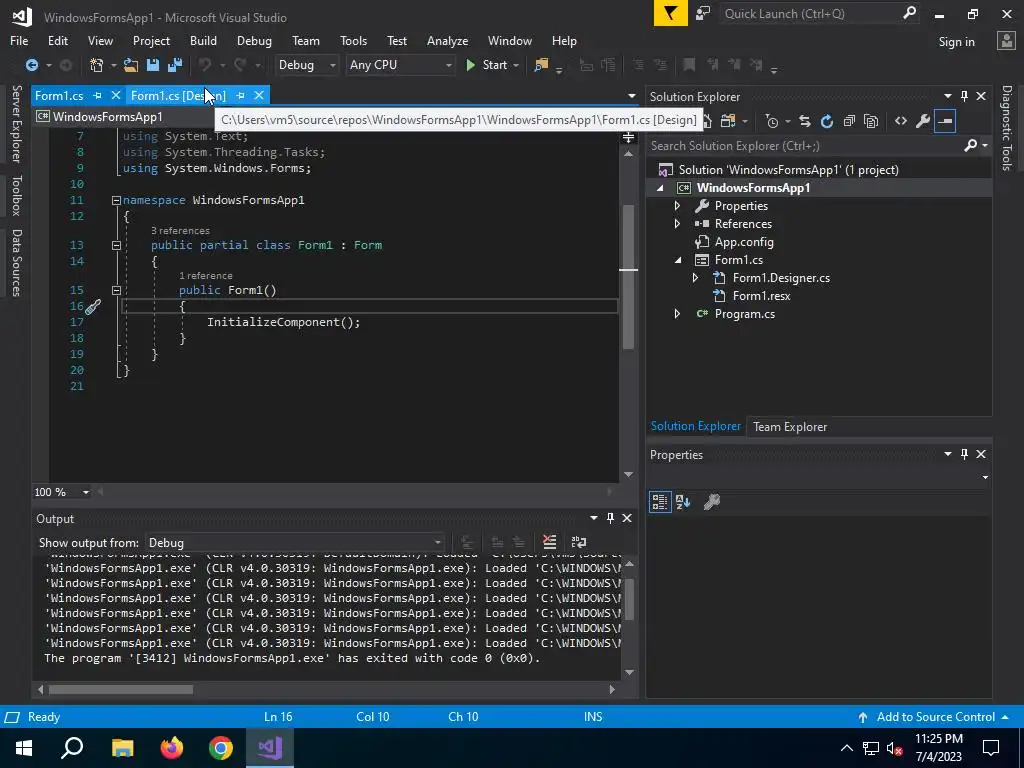Click the View Code icon in Solution Explorer
Viewport: 1024px width, 768px height.
[901, 121]
